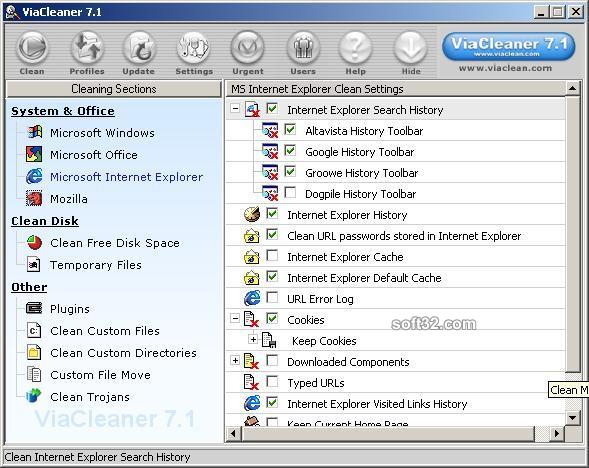The width and height of the screenshot is (589, 468).
Task: Click the Cleaning Sections header button
Action: click(x=114, y=89)
